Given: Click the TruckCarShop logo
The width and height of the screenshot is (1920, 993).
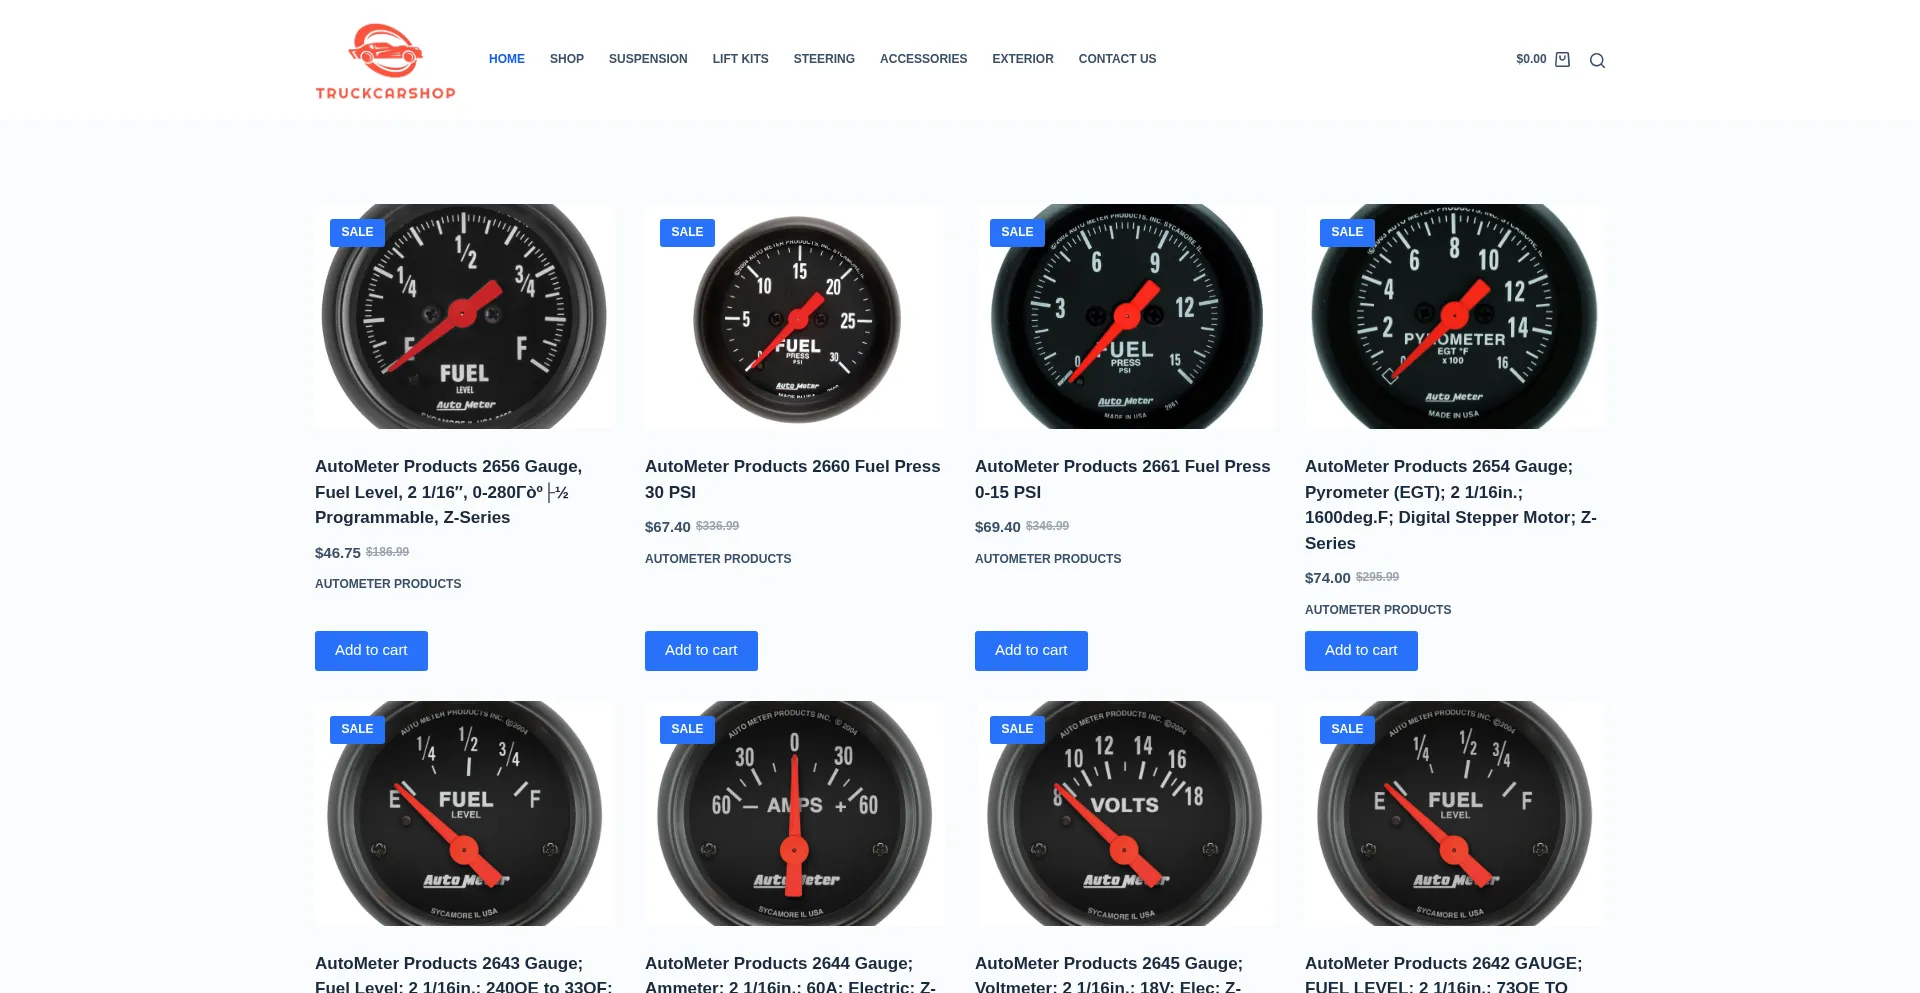Looking at the screenshot, I should tap(385, 61).
